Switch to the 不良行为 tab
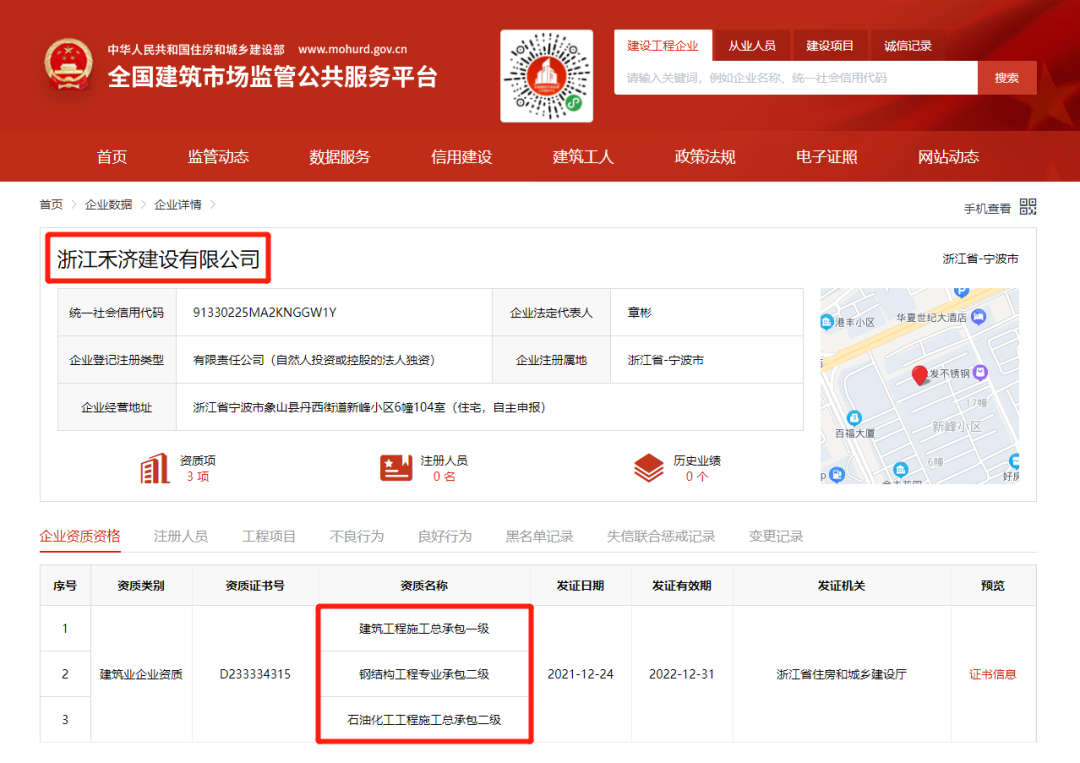Screen dimensions: 1080x763 click(x=356, y=535)
